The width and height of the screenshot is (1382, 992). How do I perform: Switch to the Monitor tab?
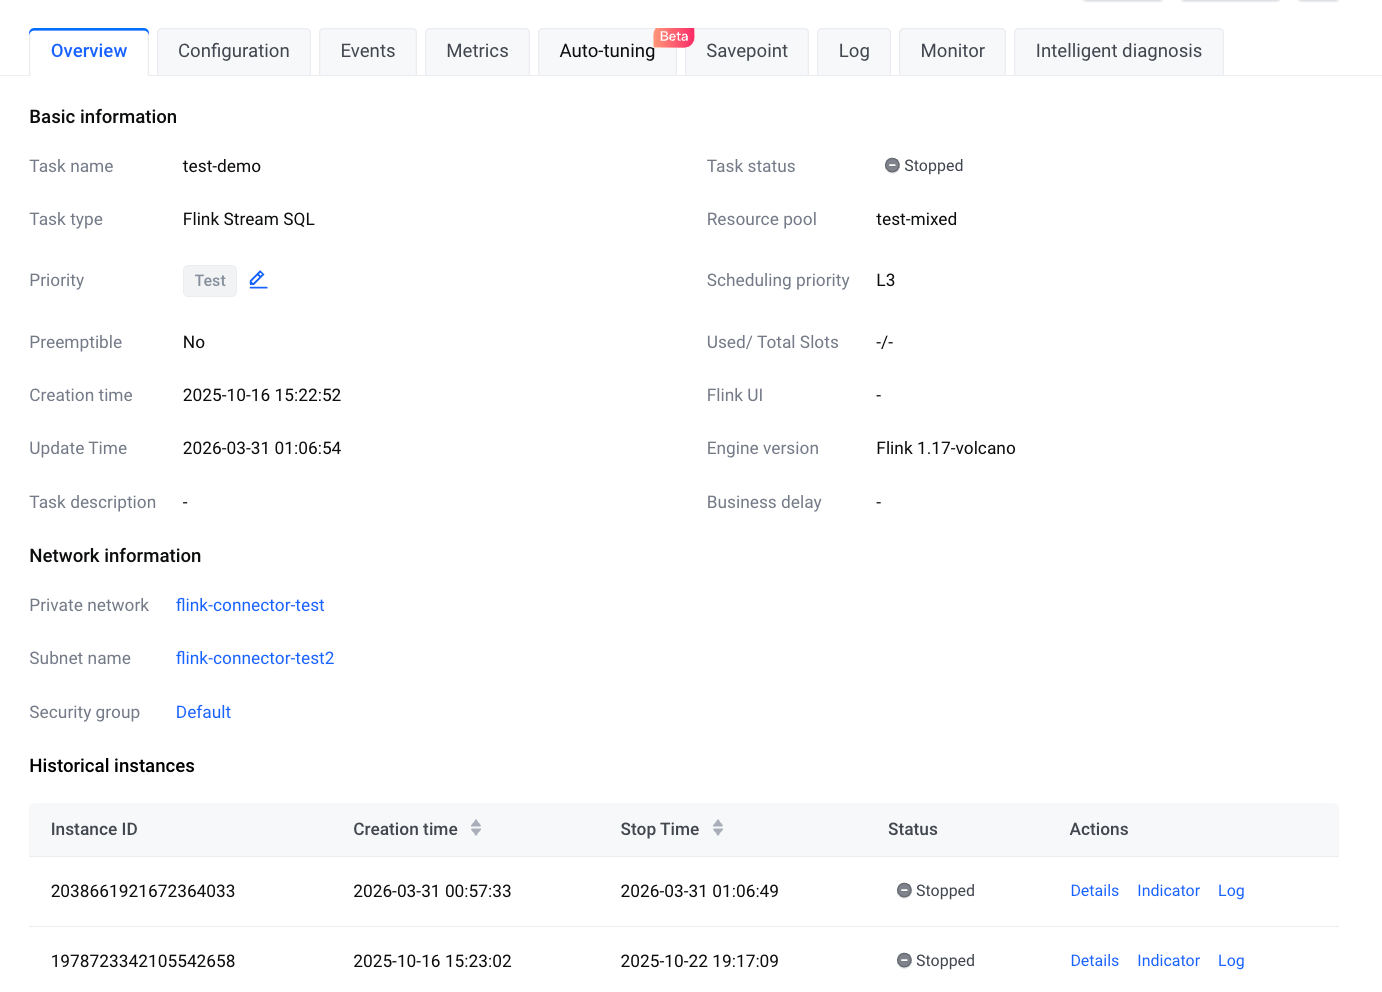[952, 51]
